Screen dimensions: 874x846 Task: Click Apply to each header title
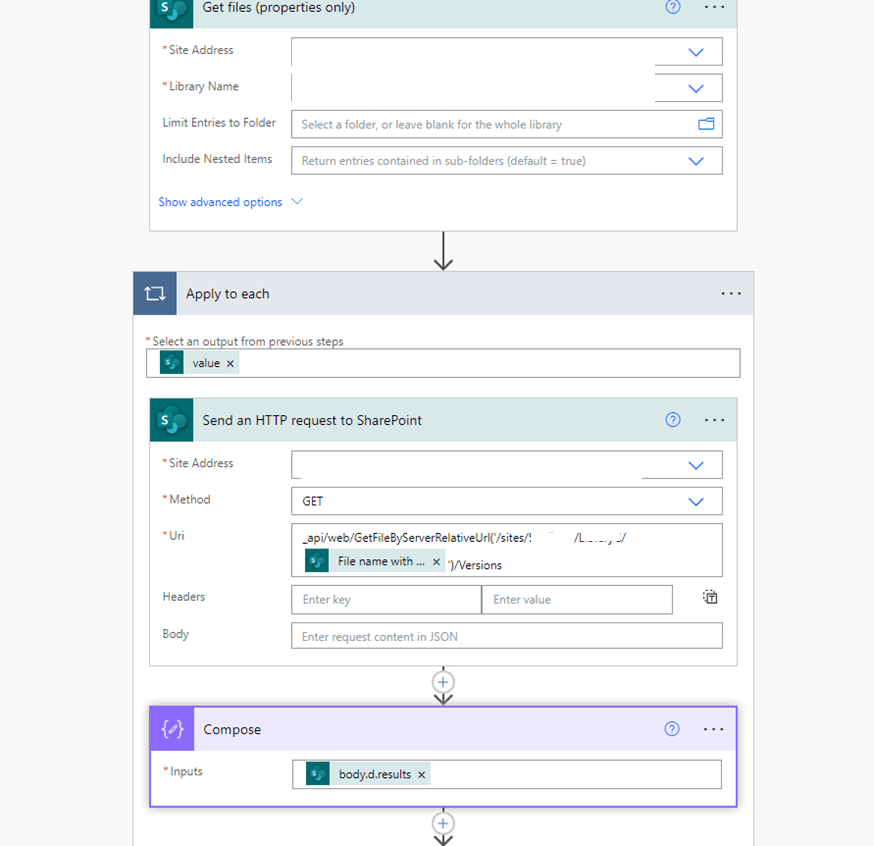tap(227, 294)
